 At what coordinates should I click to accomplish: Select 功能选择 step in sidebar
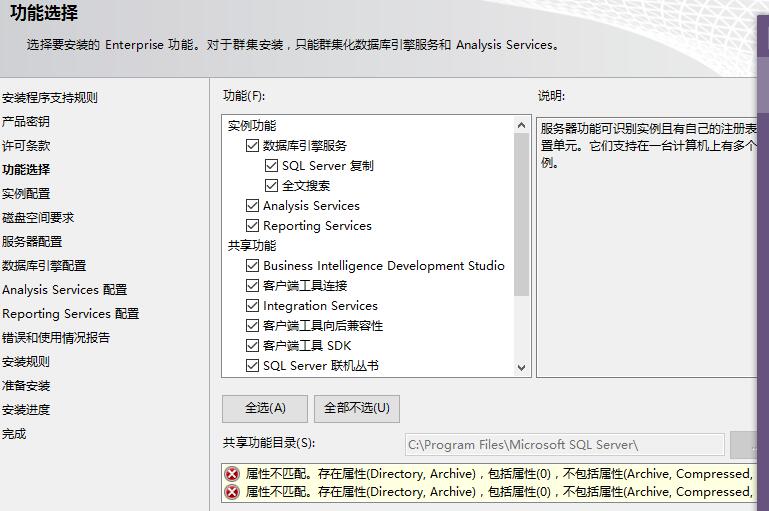point(26,170)
